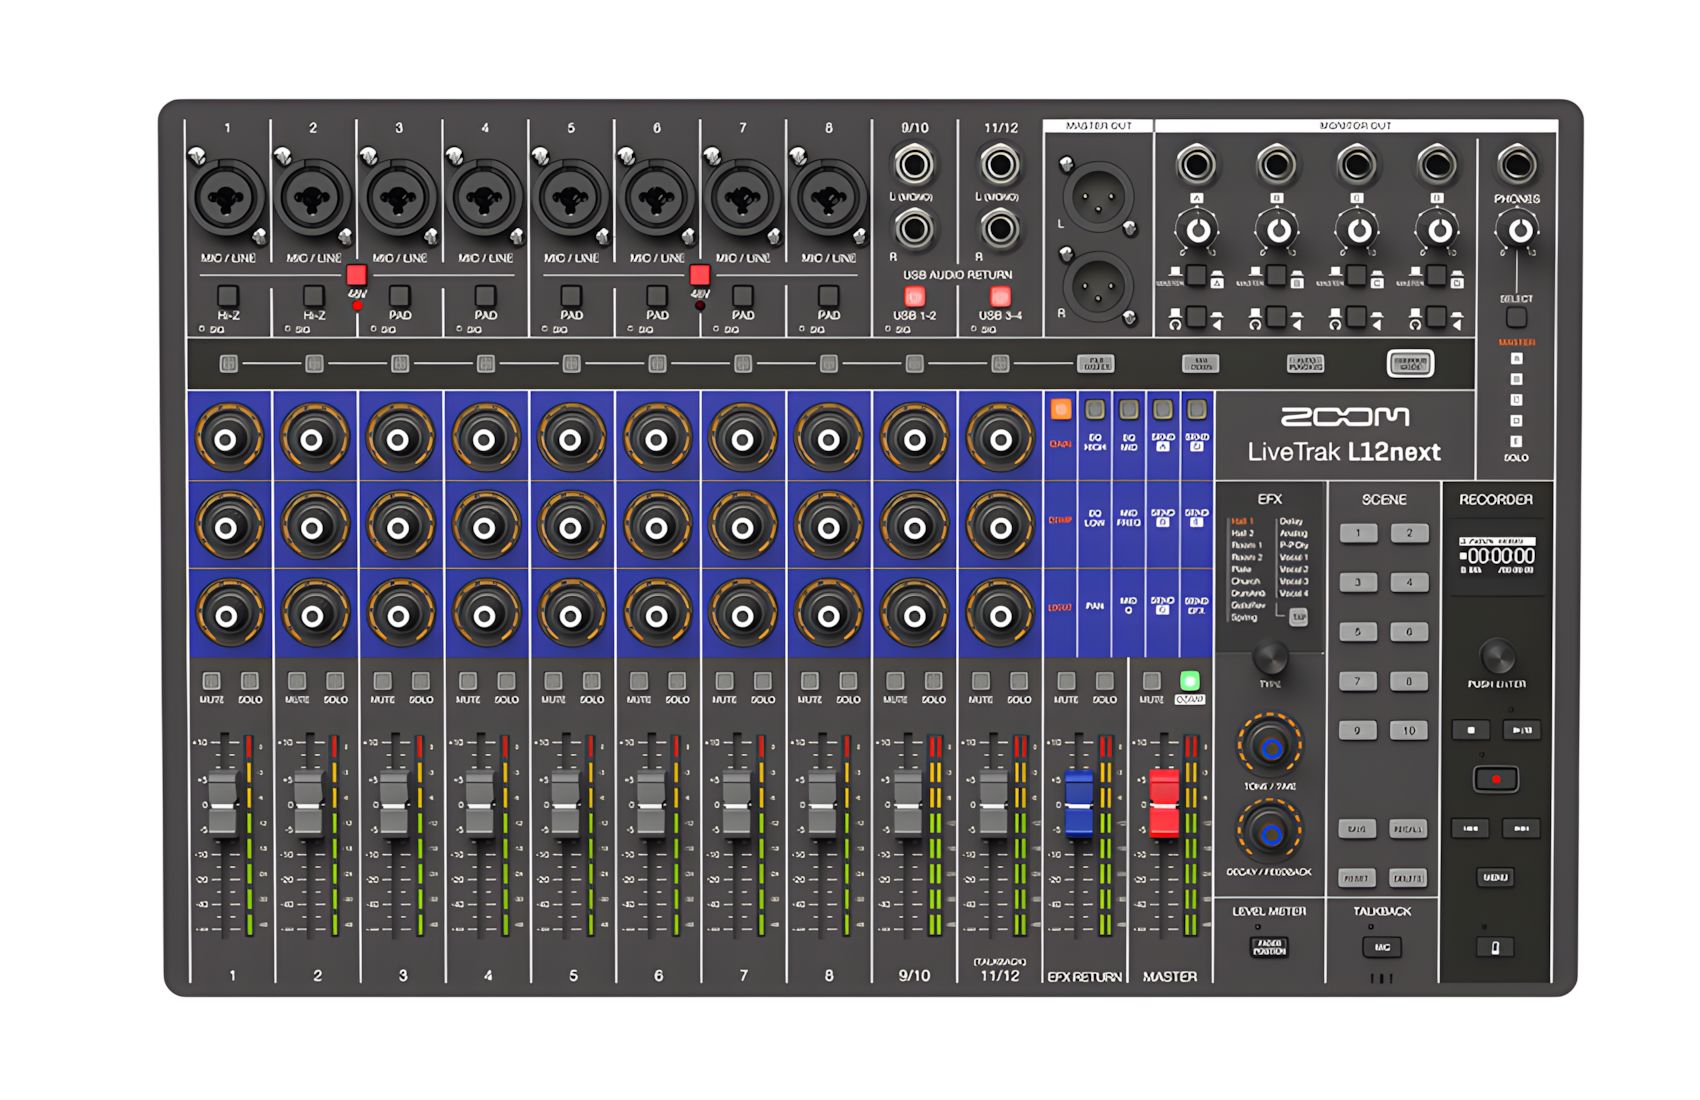Click the bottom button in the RECORDER section

coord(1496,946)
